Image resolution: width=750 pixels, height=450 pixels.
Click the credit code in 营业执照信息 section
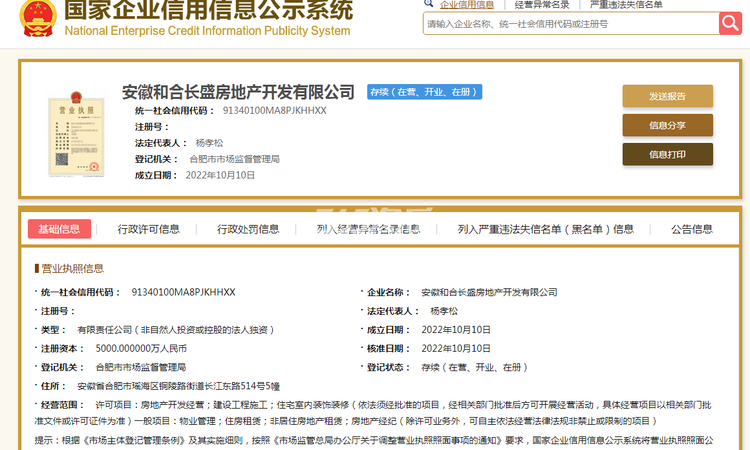tap(184, 292)
